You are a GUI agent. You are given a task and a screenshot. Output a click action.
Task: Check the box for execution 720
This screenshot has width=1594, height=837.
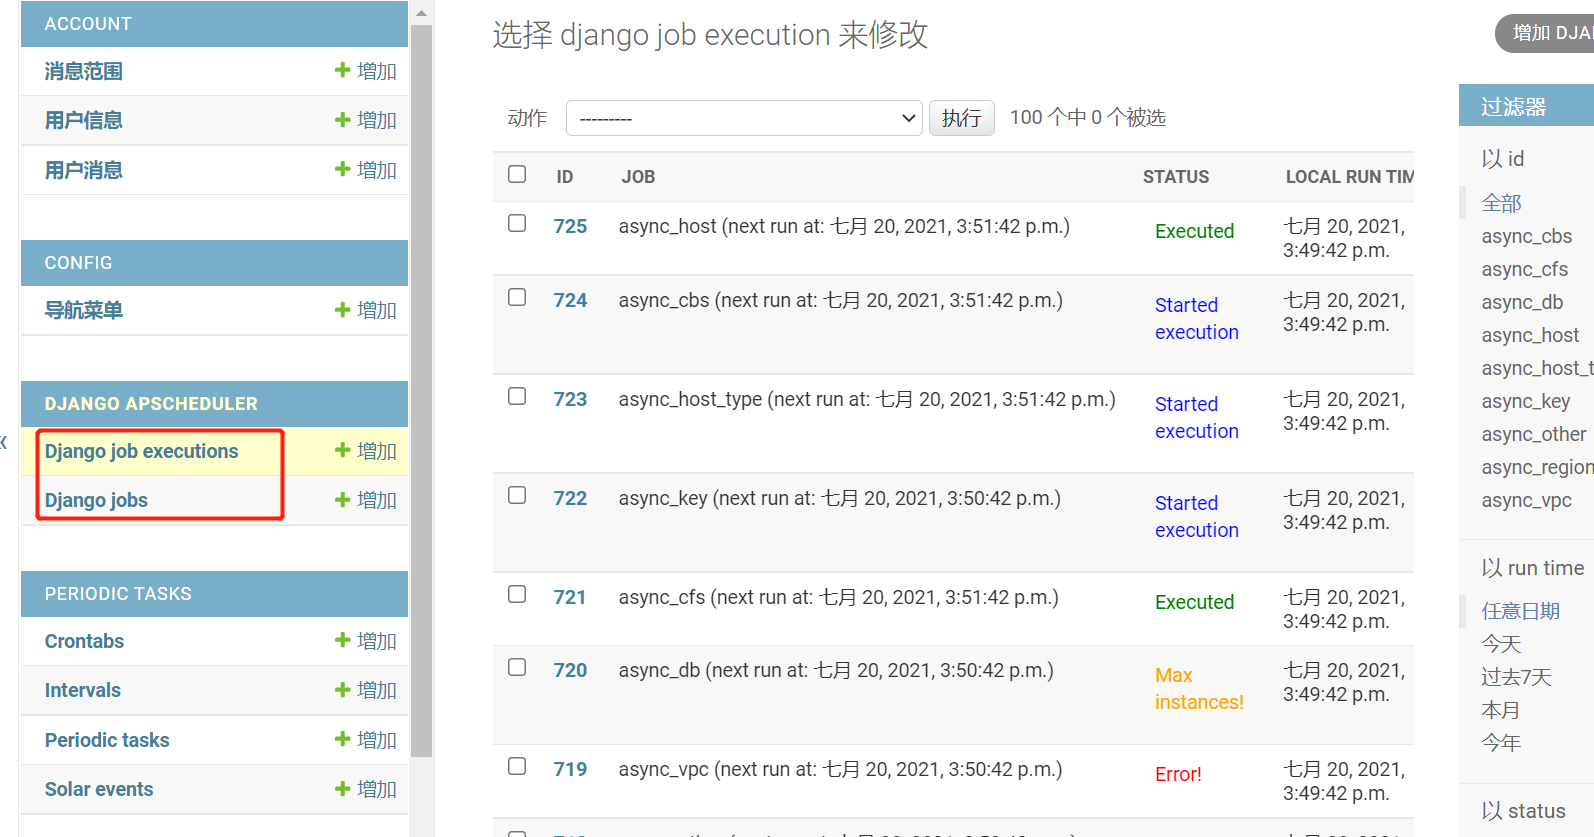[x=517, y=667]
